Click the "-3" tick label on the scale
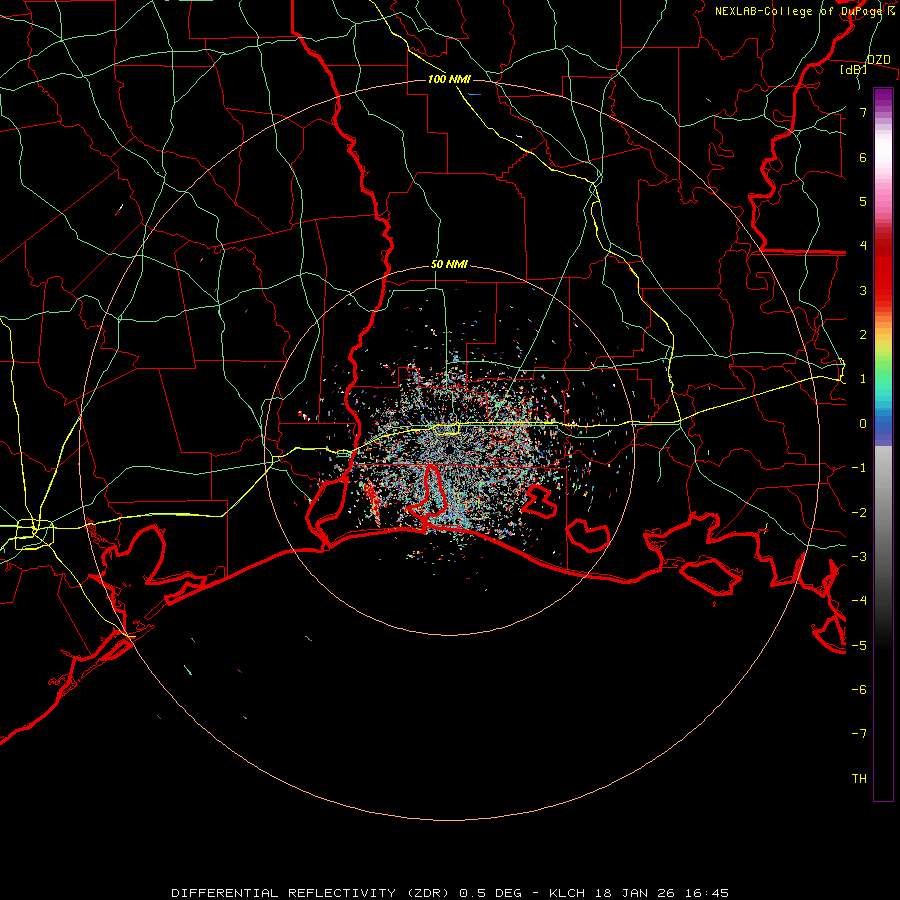Viewport: 900px width, 900px height. click(859, 557)
